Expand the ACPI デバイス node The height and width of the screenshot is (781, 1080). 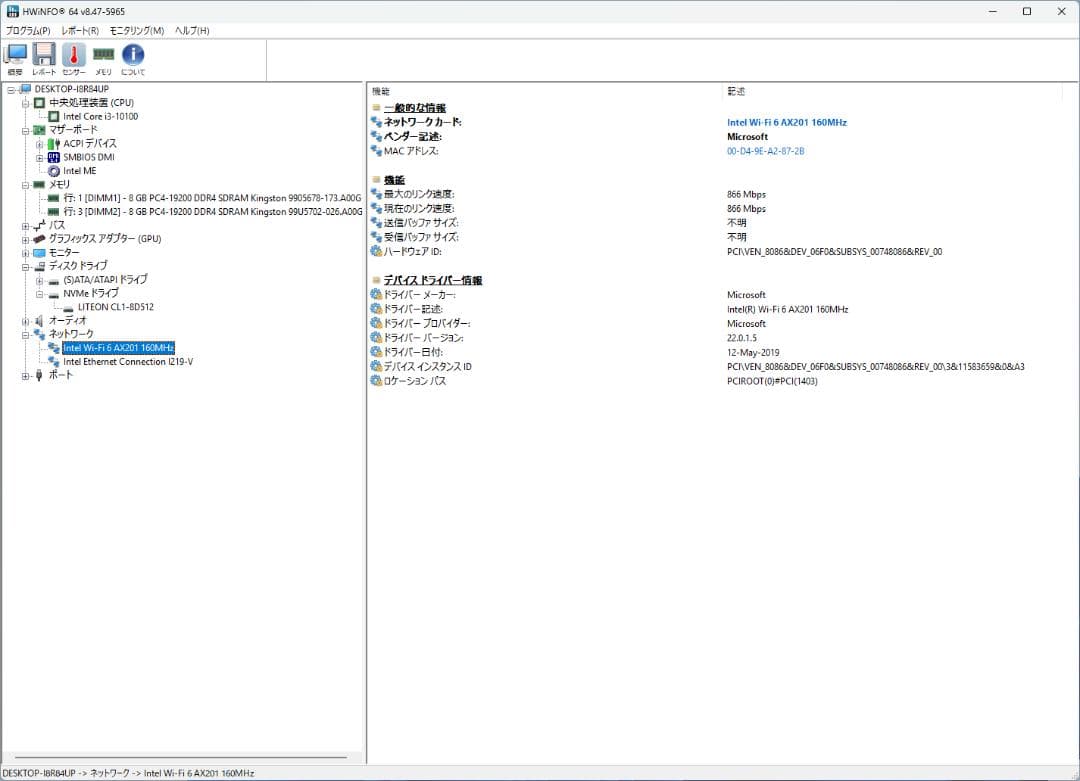pyautogui.click(x=40, y=144)
